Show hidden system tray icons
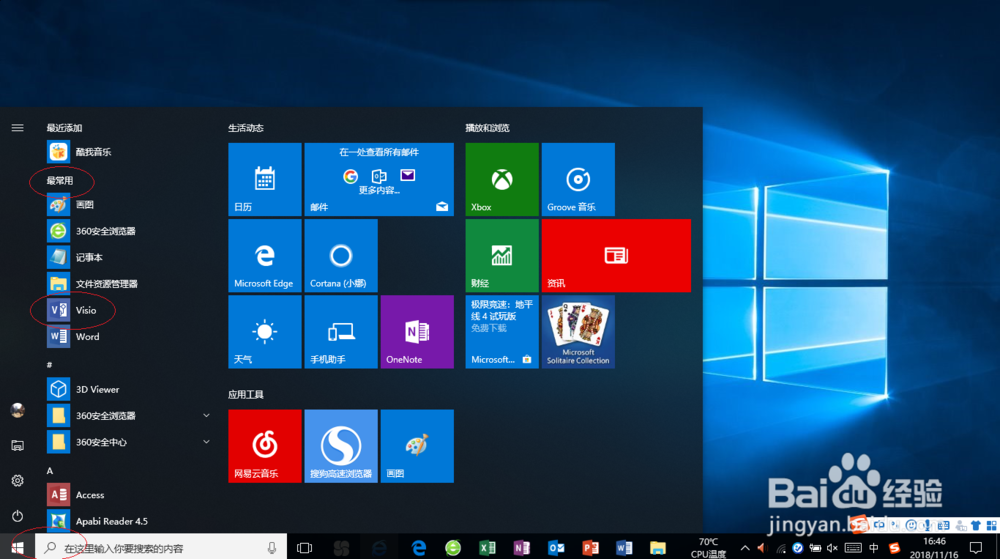The height and width of the screenshot is (559, 1000). point(745,548)
